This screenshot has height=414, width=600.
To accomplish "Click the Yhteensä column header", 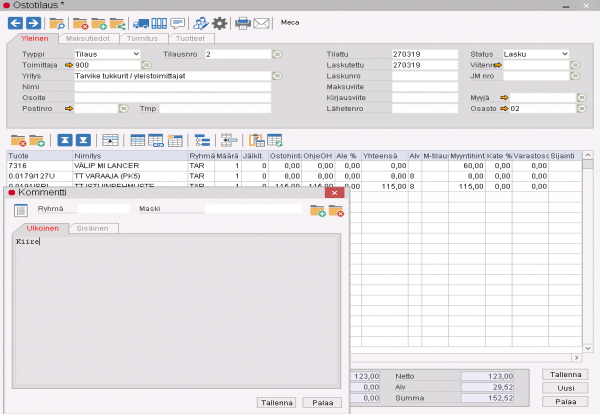I will coord(385,156).
